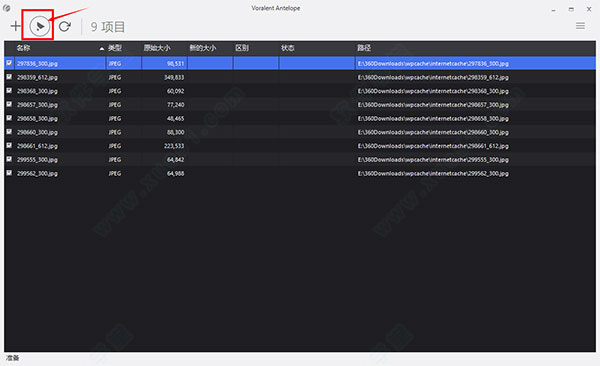Uncheck the checkbox for 298359_612.jpg

click(9, 77)
